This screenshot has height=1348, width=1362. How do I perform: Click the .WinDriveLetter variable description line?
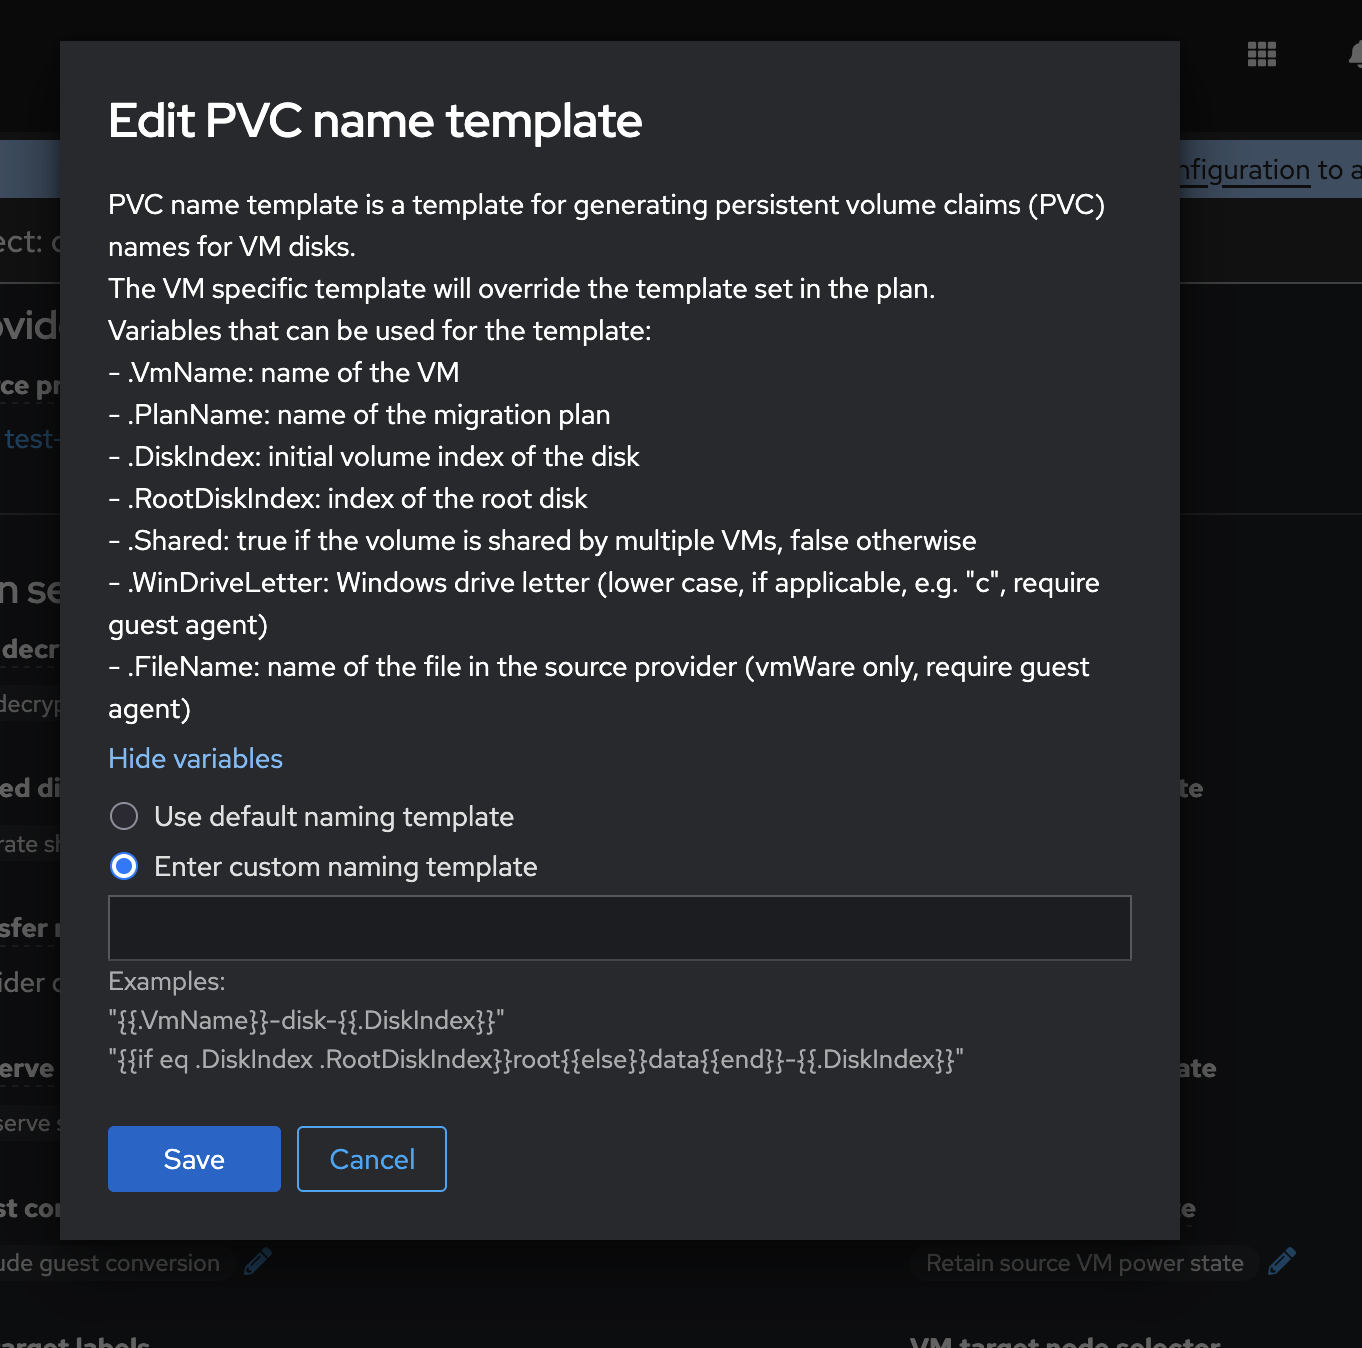coord(604,583)
